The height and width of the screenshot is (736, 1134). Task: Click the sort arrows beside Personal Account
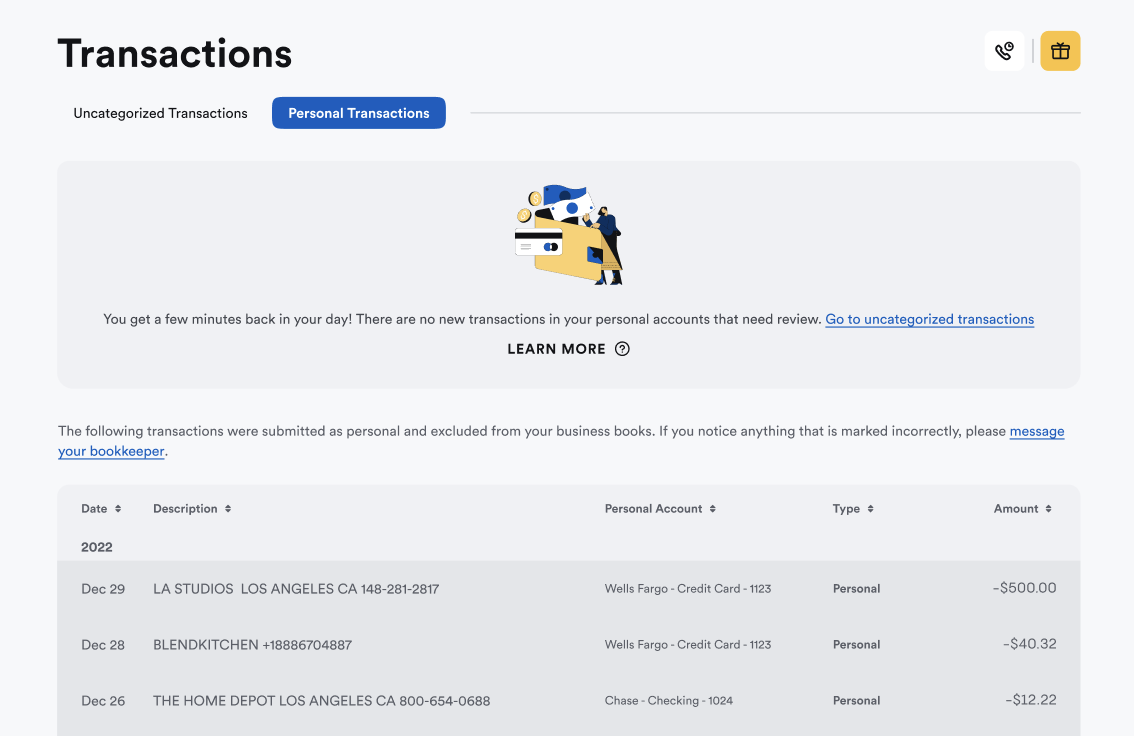pyautogui.click(x=711, y=508)
